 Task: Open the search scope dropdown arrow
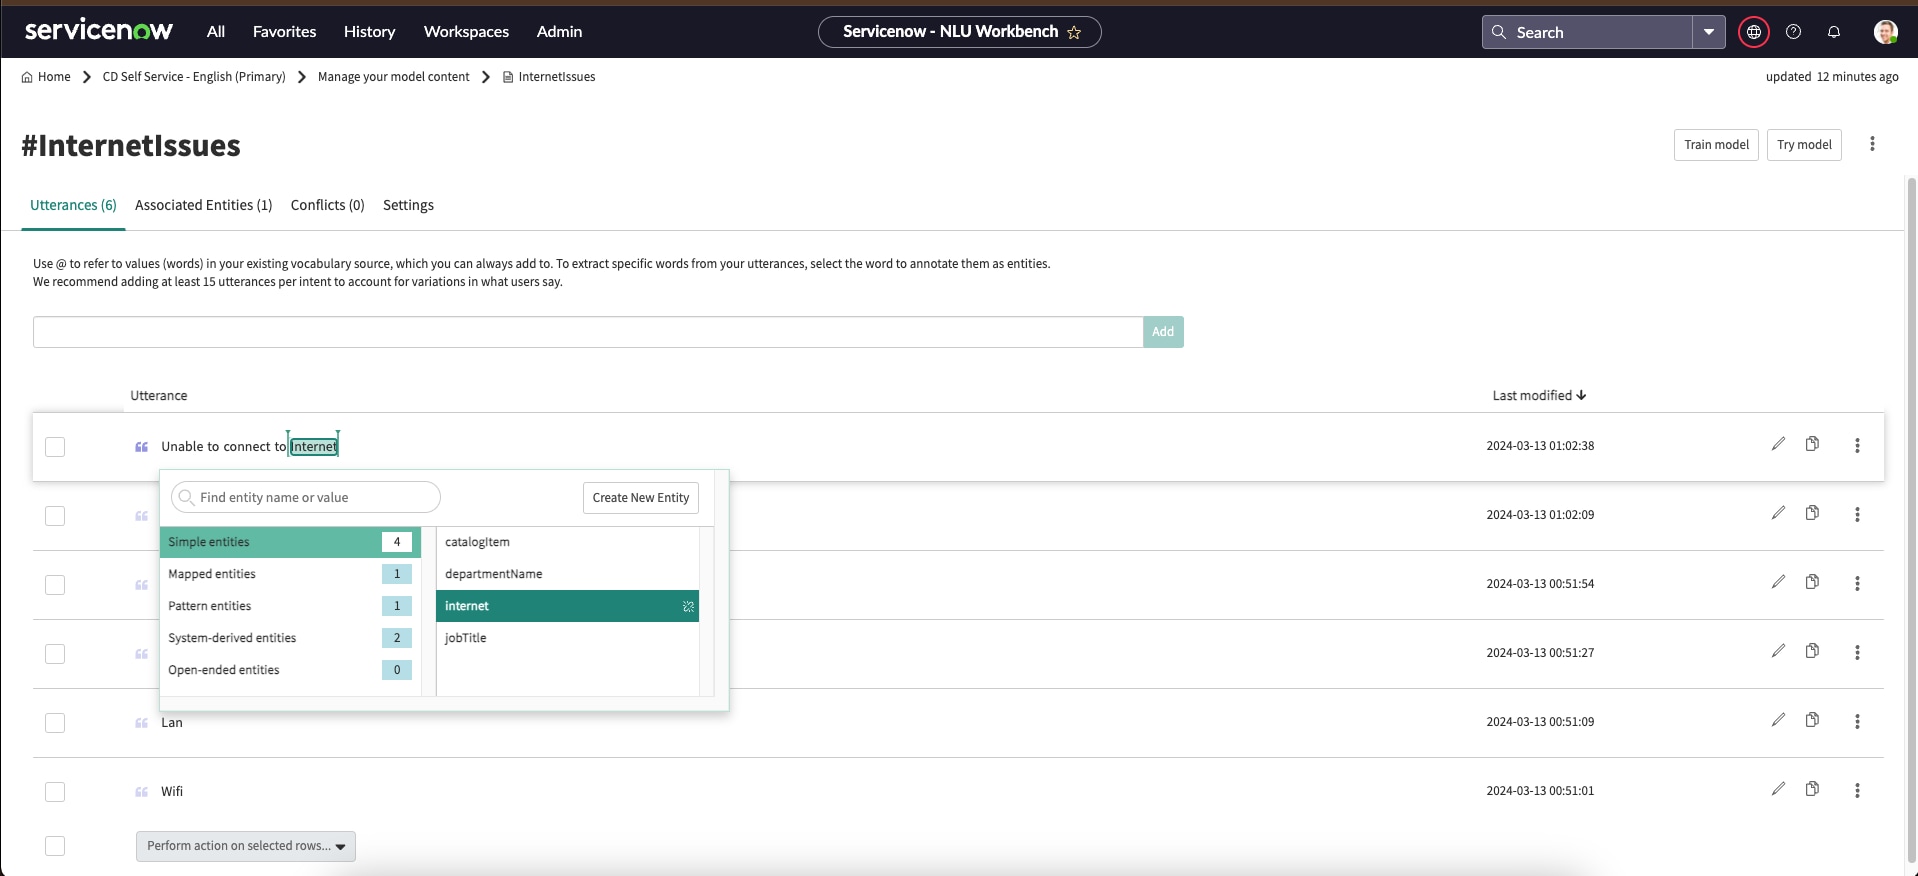[1708, 32]
